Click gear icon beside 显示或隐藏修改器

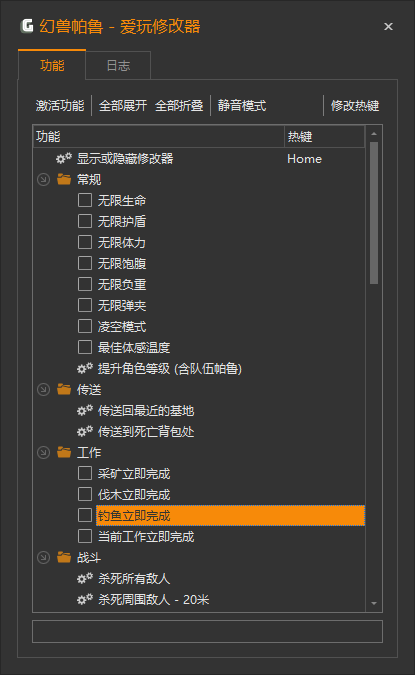[x=64, y=158]
